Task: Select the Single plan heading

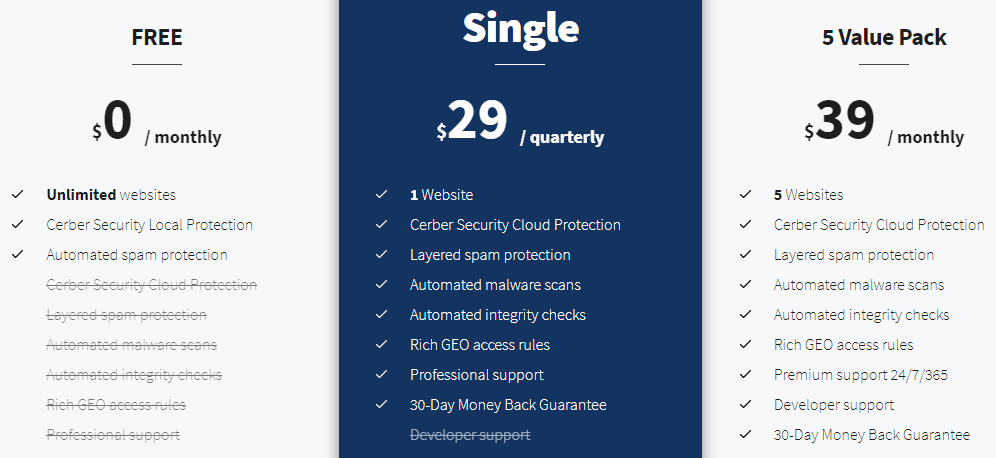Action: tap(520, 28)
